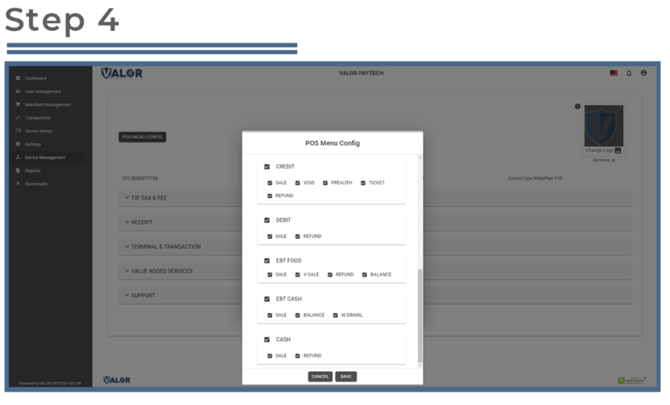This screenshot has height=405, width=670.
Task: Open Merchant Management sidebar icon
Action: pyautogui.click(x=18, y=105)
